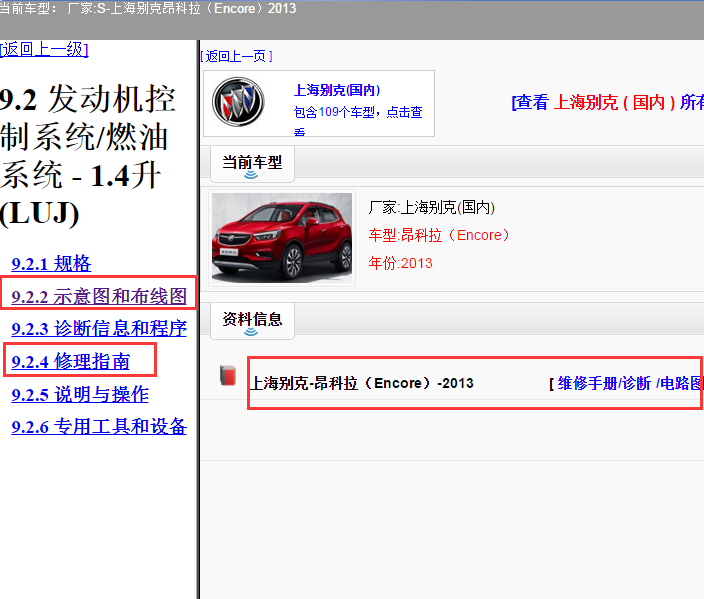Open 9.2.2 示意图和布线图 section
The width and height of the screenshot is (704, 599).
[x=99, y=296]
